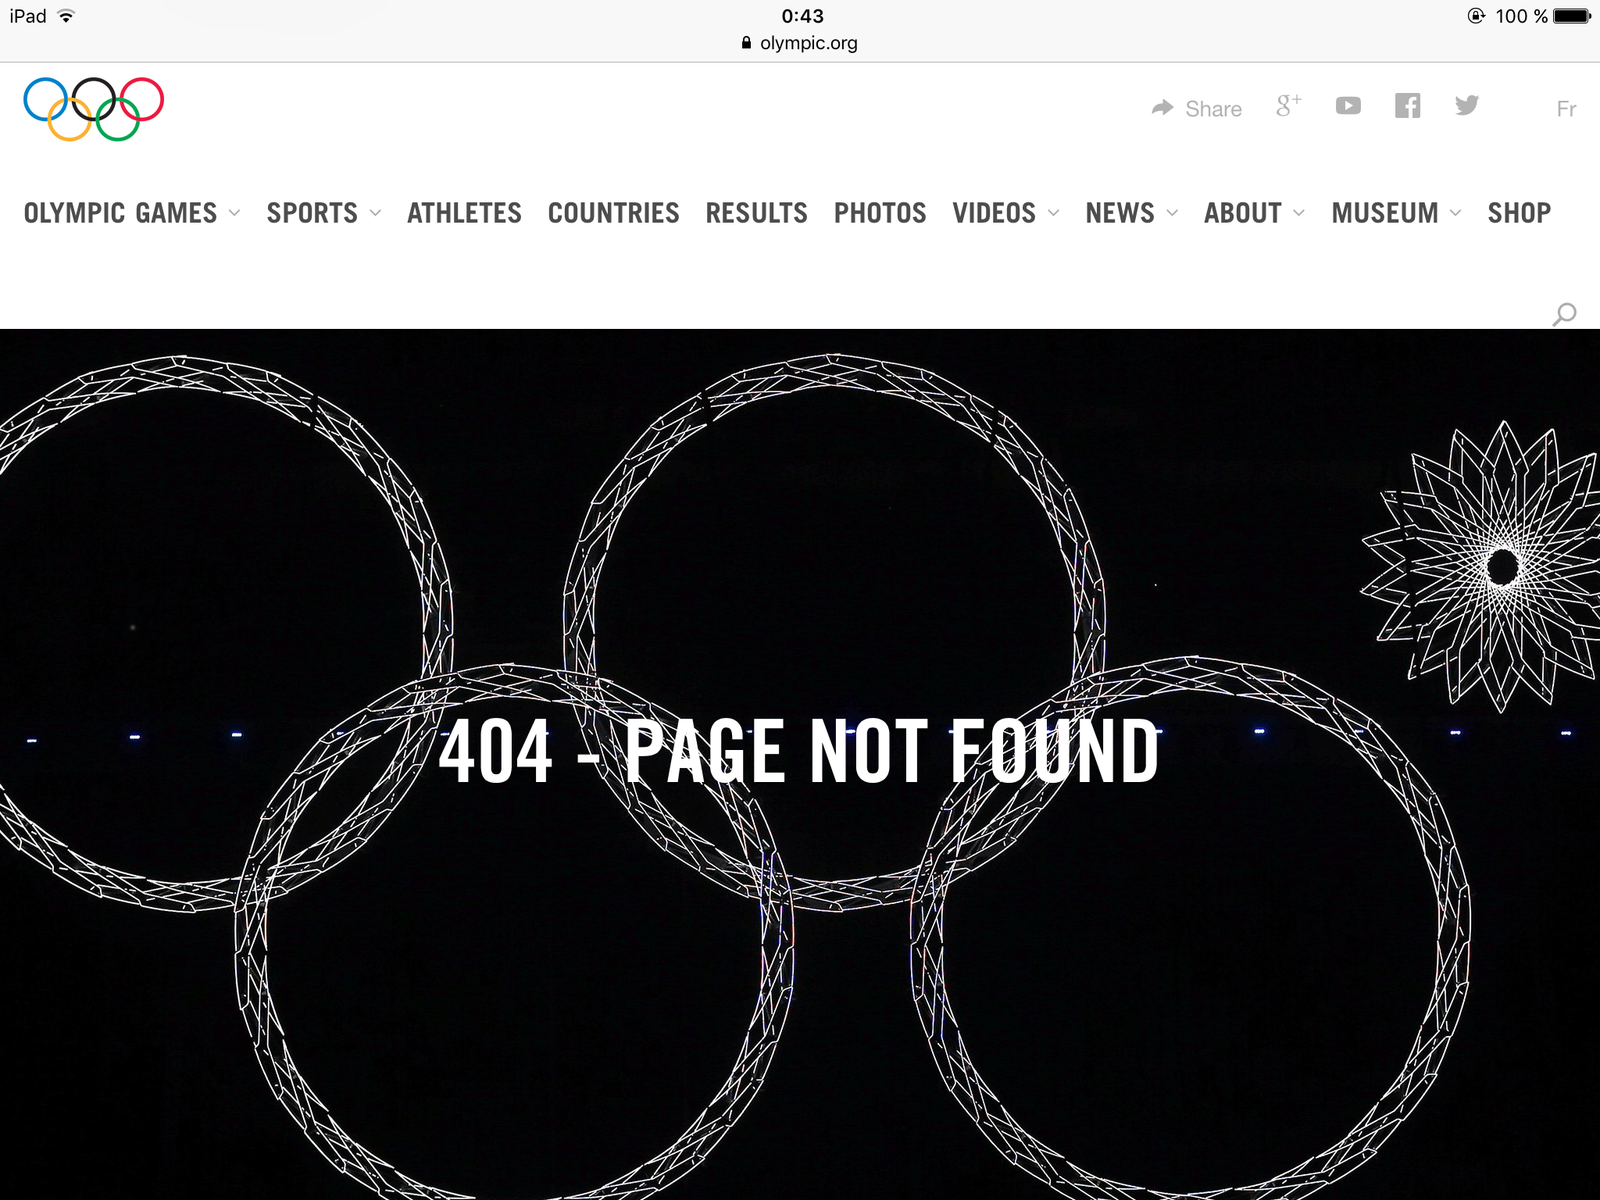The height and width of the screenshot is (1200, 1600).
Task: Open the Athletes menu item
Action: [464, 213]
